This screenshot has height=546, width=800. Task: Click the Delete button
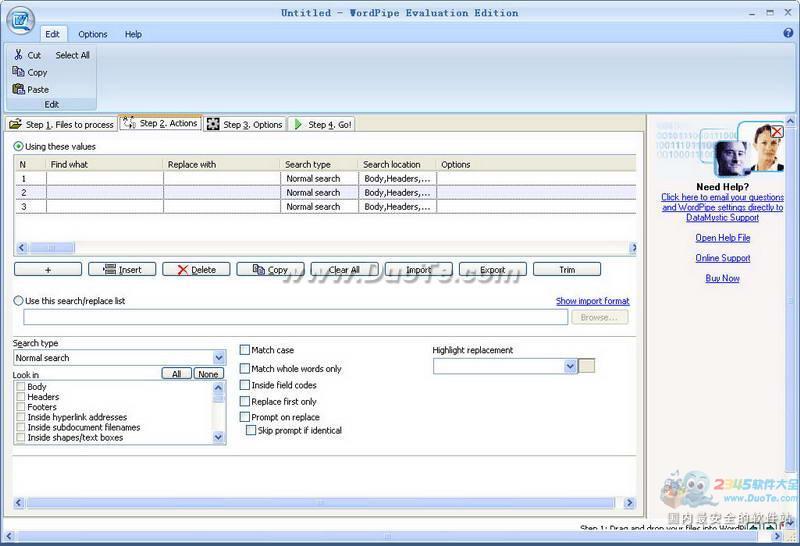click(x=196, y=269)
